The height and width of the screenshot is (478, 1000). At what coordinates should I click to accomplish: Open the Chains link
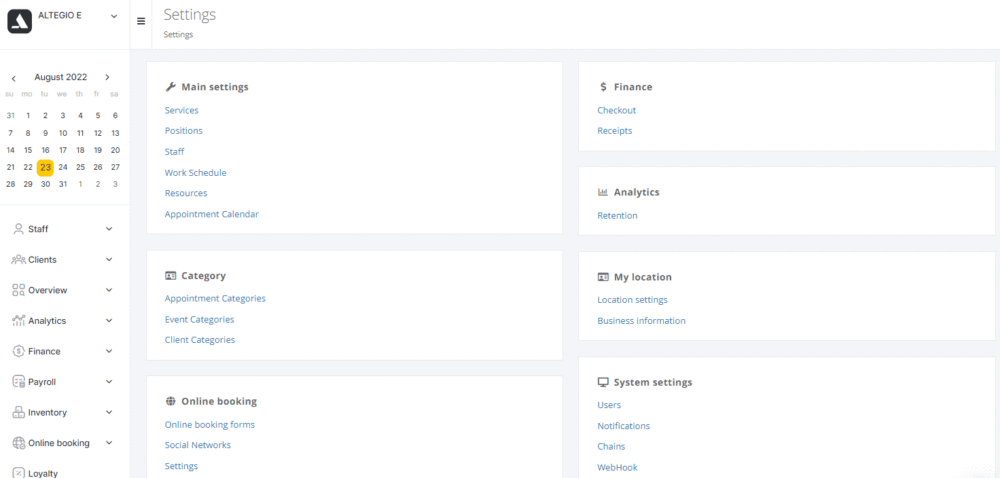click(x=612, y=446)
